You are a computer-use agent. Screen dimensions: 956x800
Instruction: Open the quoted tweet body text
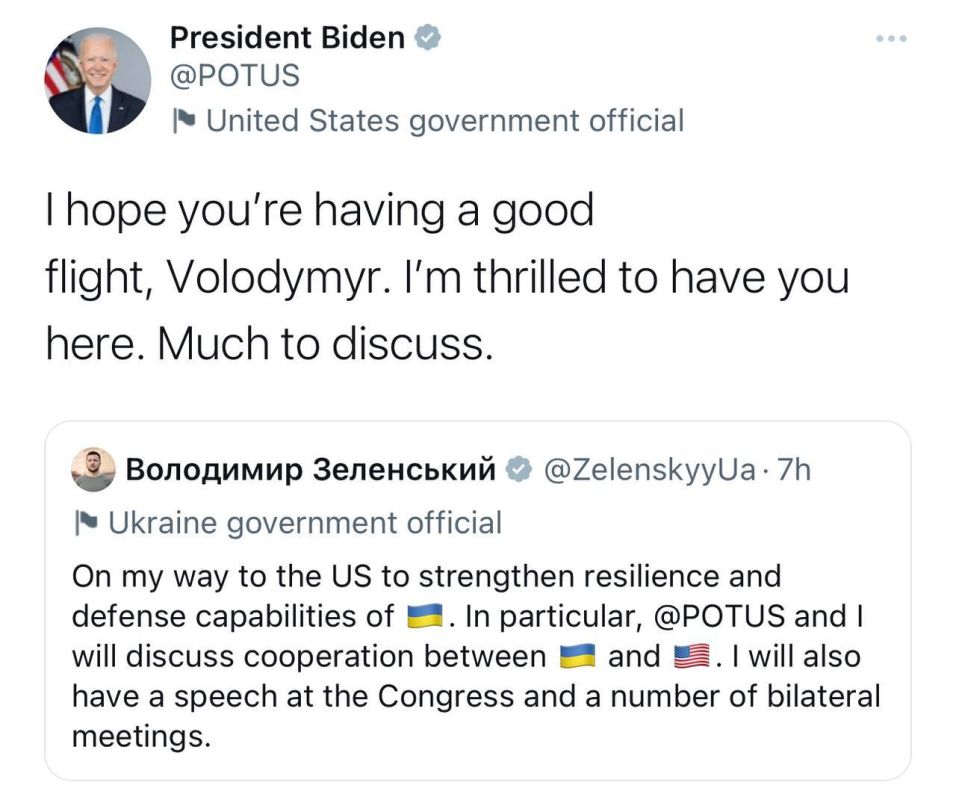(476, 656)
